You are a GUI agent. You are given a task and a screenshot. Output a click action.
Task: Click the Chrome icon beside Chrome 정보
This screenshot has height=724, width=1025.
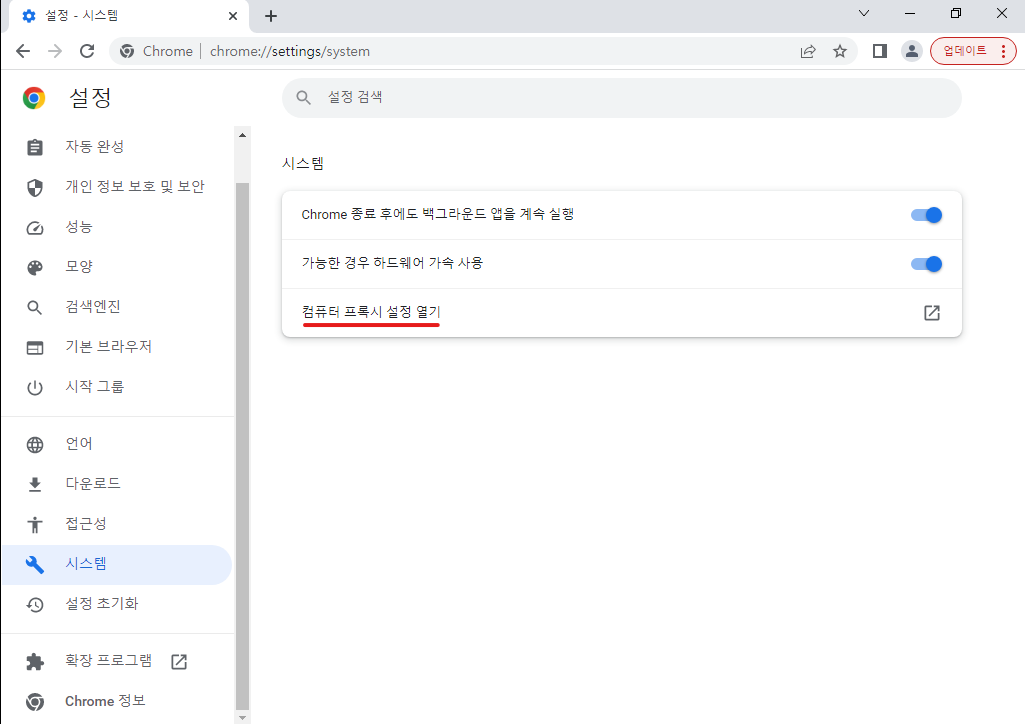[x=35, y=702]
